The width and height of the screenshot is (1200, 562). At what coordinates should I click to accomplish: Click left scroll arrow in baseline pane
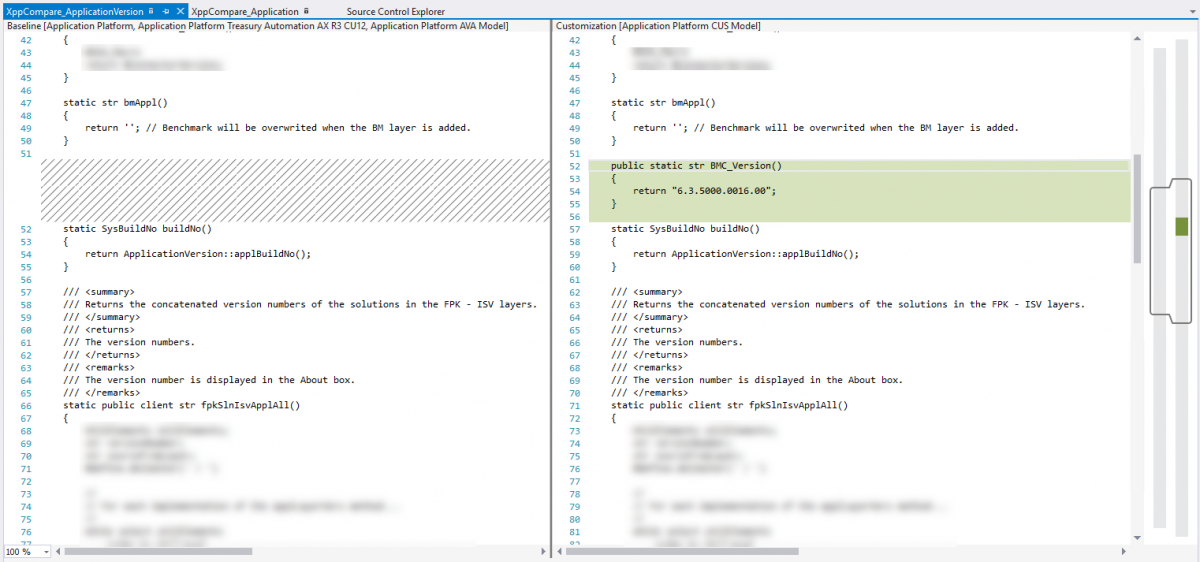point(57,551)
